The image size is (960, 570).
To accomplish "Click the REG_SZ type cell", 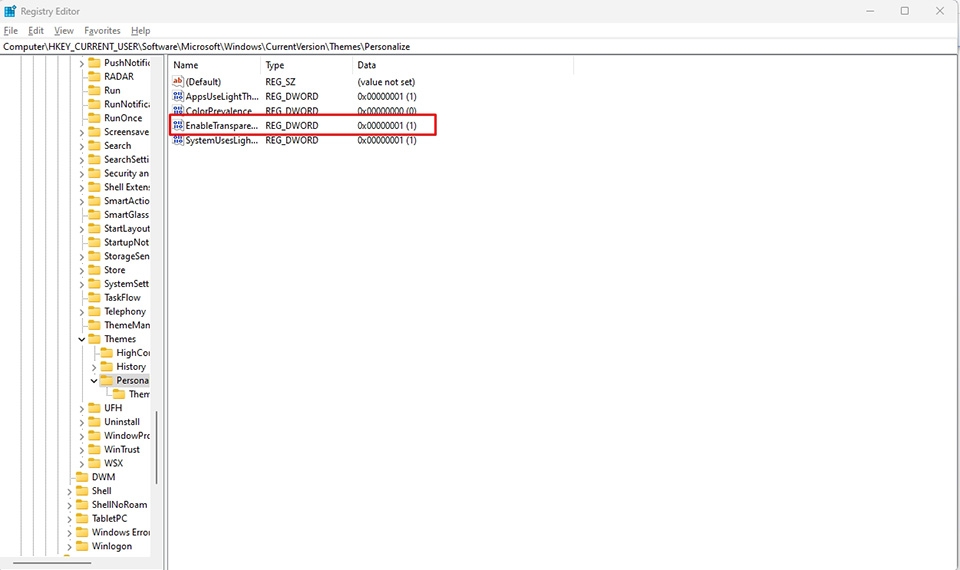I will tap(280, 81).
